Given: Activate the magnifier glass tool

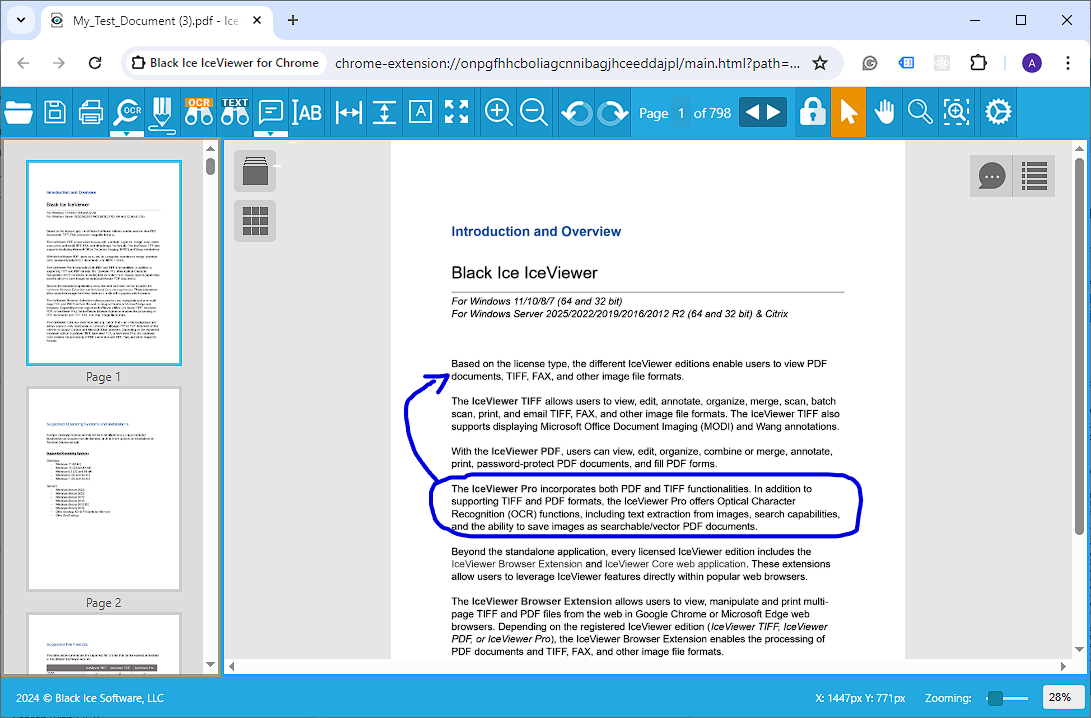Looking at the screenshot, I should (921, 112).
